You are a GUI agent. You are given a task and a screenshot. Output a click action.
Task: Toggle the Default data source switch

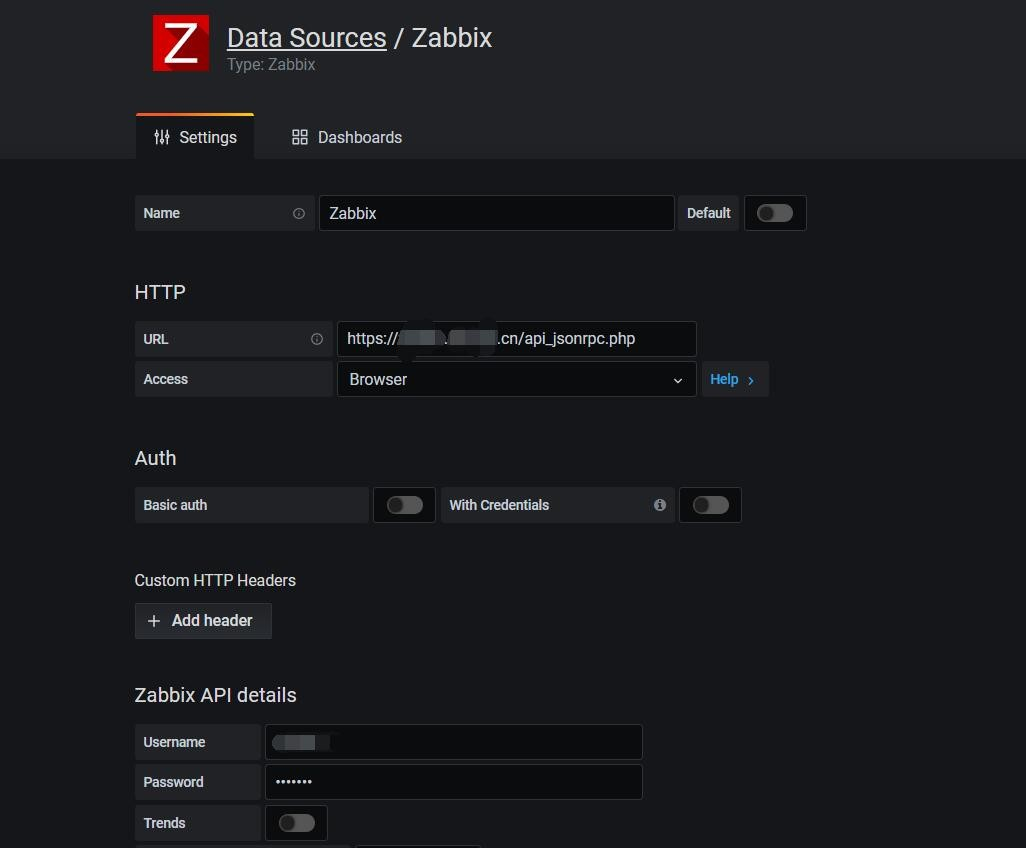[x=775, y=213]
